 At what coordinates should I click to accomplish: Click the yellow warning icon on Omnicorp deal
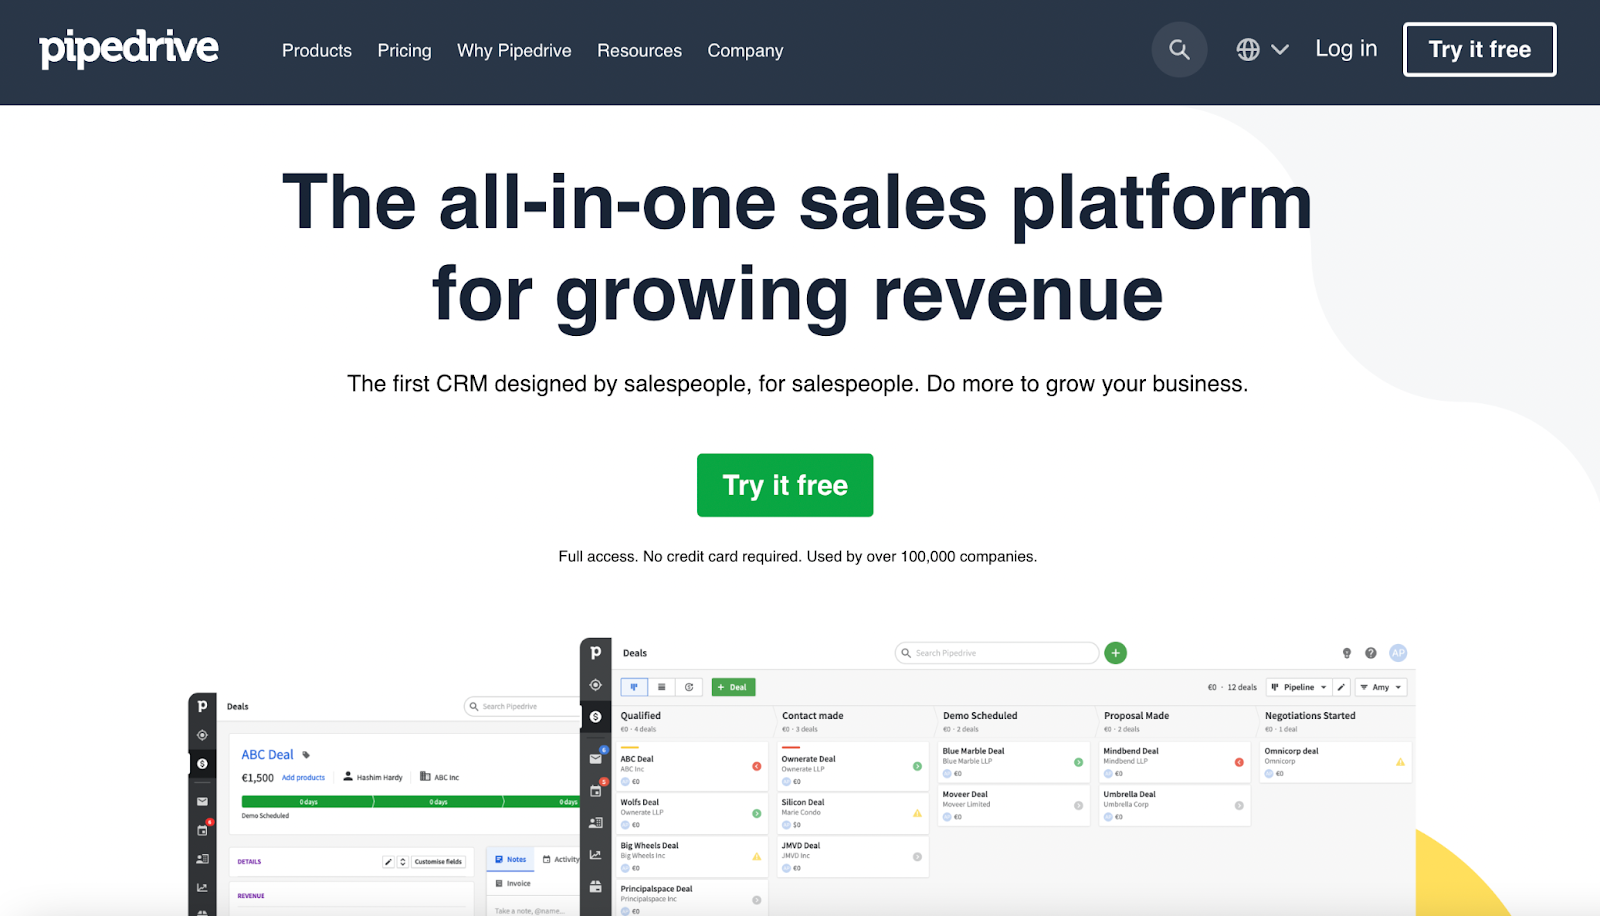(x=1400, y=762)
